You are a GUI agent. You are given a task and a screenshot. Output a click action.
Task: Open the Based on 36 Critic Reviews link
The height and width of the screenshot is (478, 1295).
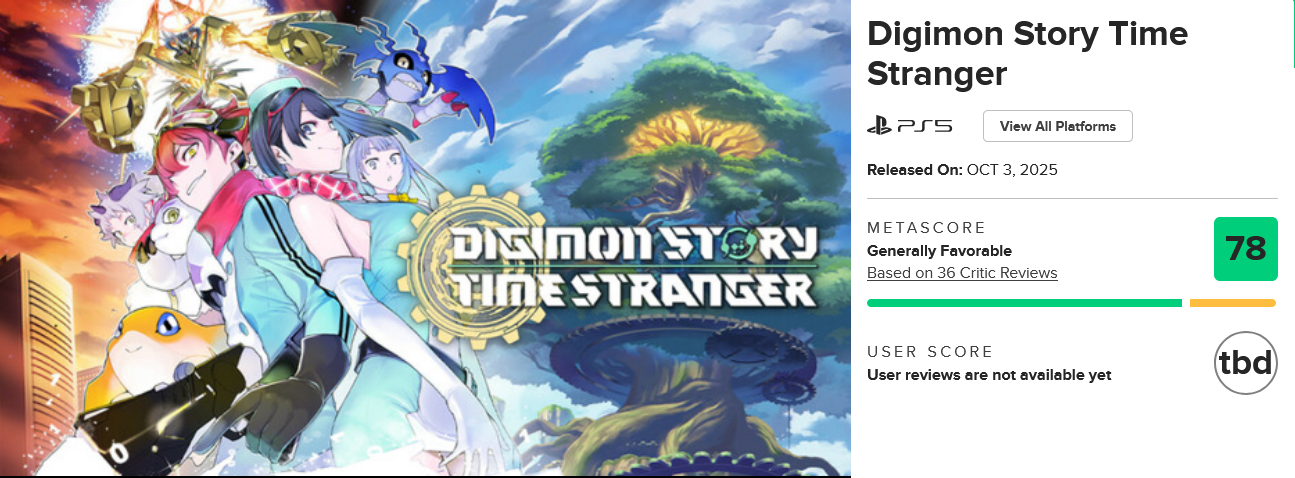(x=961, y=273)
